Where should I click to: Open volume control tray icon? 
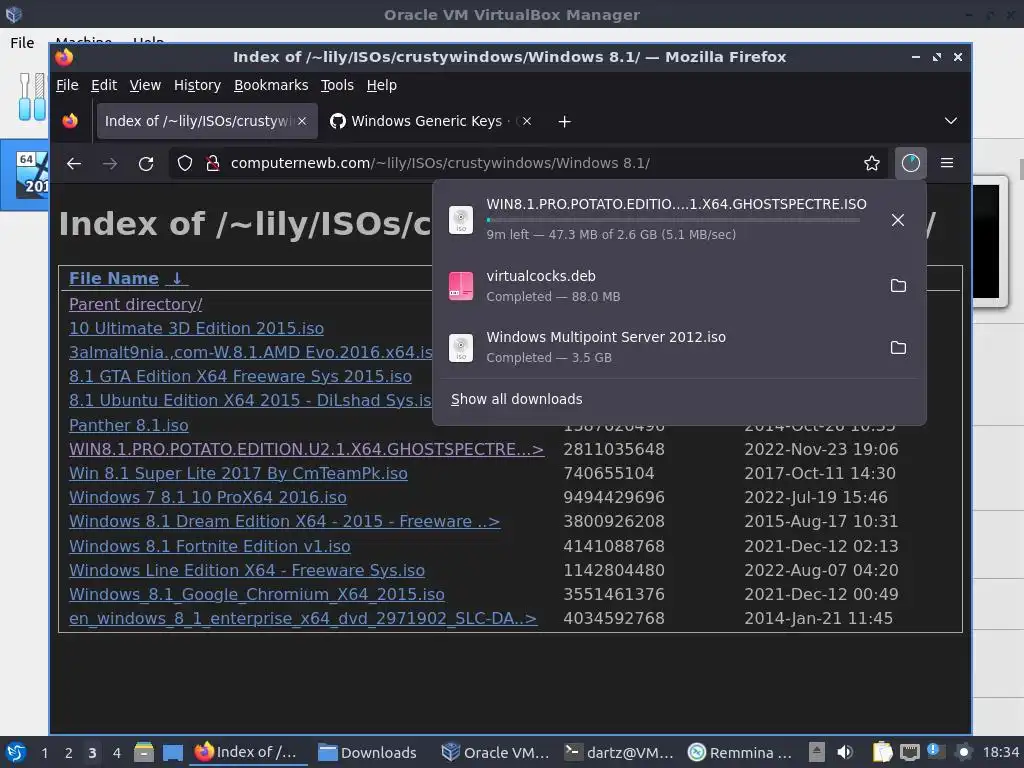click(x=845, y=752)
